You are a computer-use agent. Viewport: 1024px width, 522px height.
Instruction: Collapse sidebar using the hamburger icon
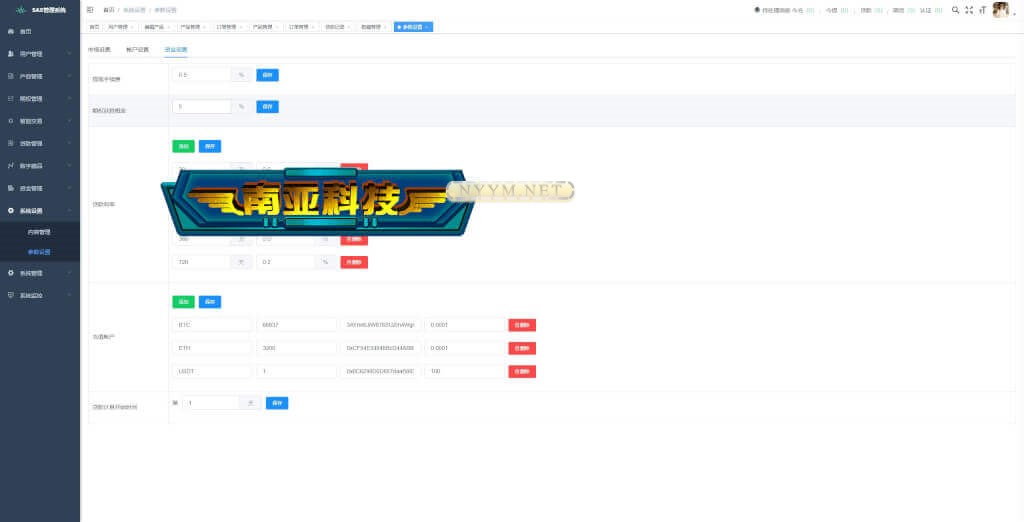coord(90,9)
